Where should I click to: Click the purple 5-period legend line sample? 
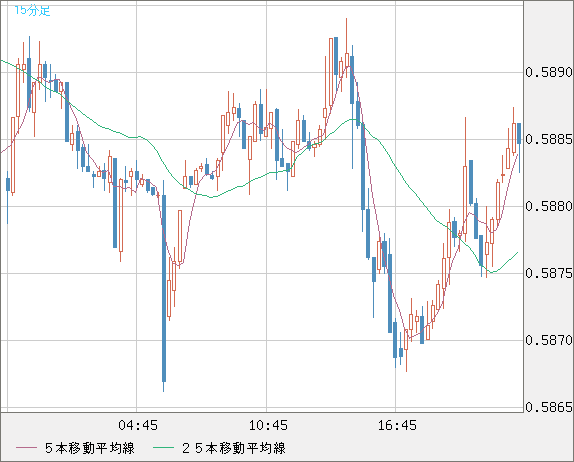26,448
